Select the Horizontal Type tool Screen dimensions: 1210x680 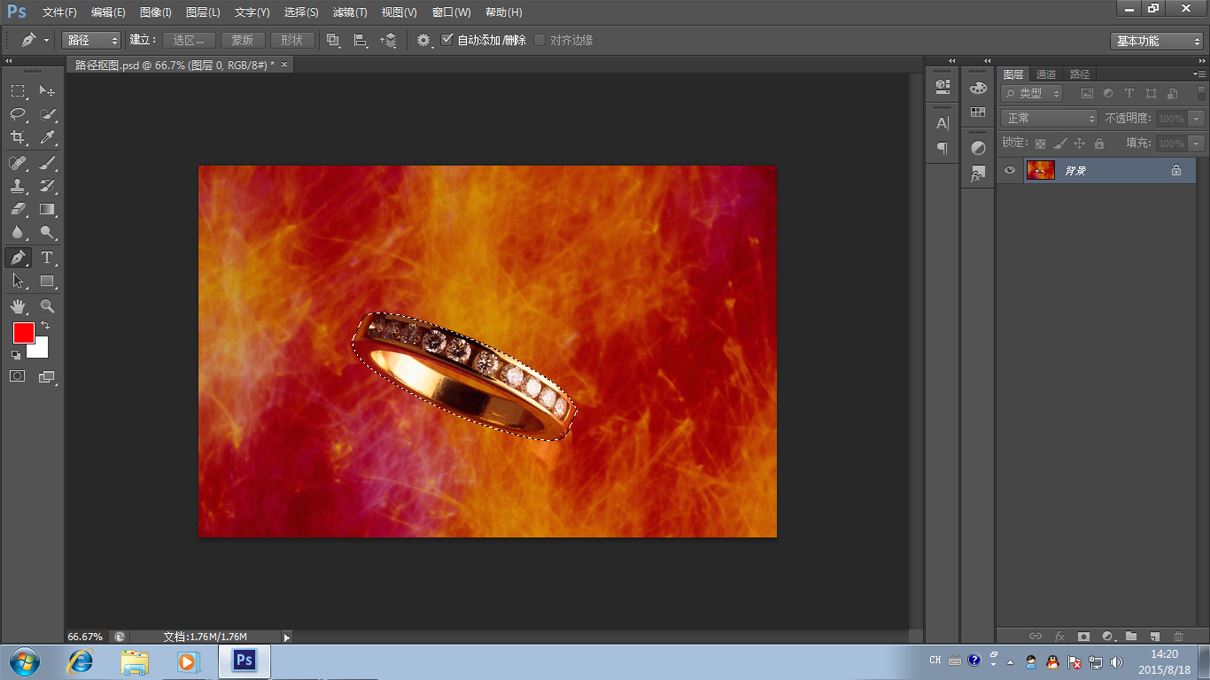[x=47, y=258]
